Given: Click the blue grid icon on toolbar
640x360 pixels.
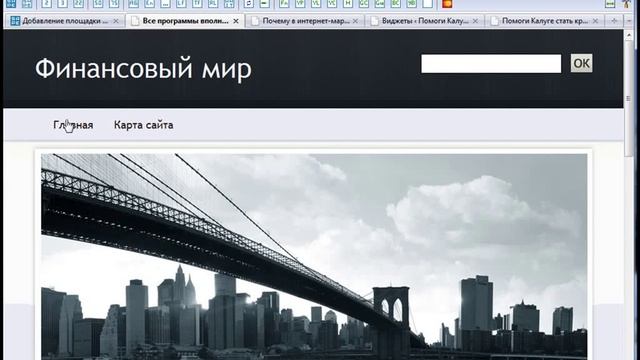Looking at the screenshot, I should 11,4.
